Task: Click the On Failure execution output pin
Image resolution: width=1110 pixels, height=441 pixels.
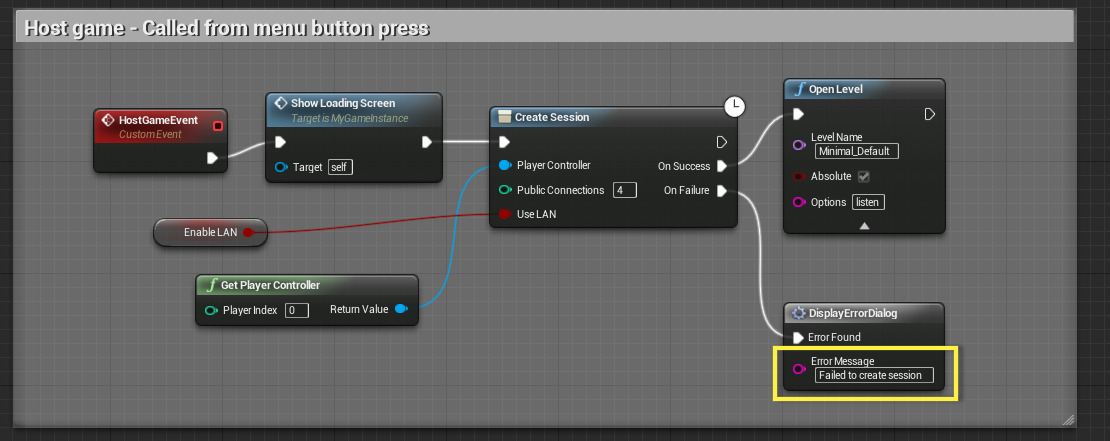Action: (721, 190)
